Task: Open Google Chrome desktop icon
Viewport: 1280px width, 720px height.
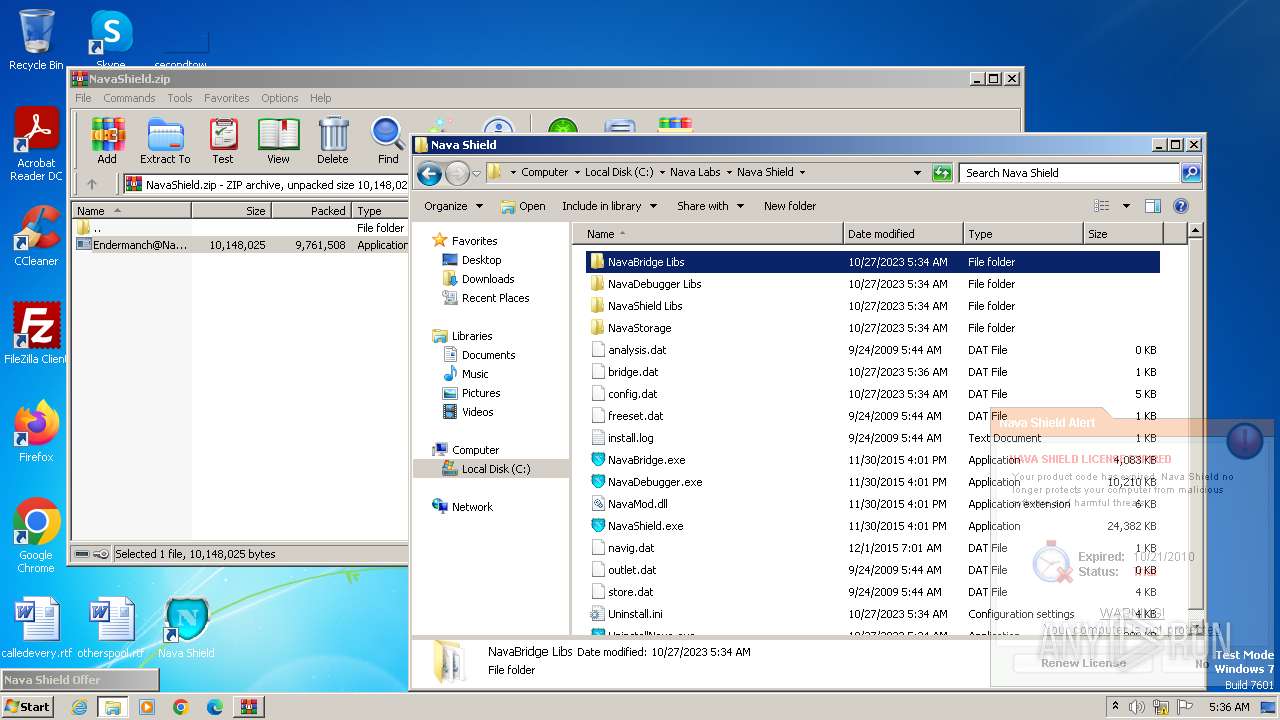Action: point(36,536)
